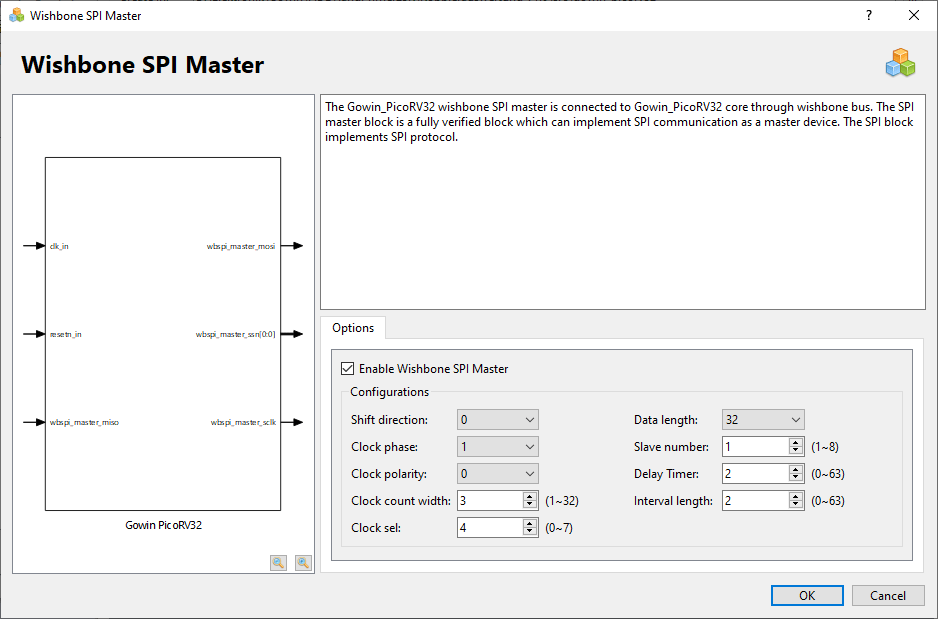Image resolution: width=938 pixels, height=619 pixels.
Task: Decrease Interval length with down arrow
Action: tap(795, 505)
